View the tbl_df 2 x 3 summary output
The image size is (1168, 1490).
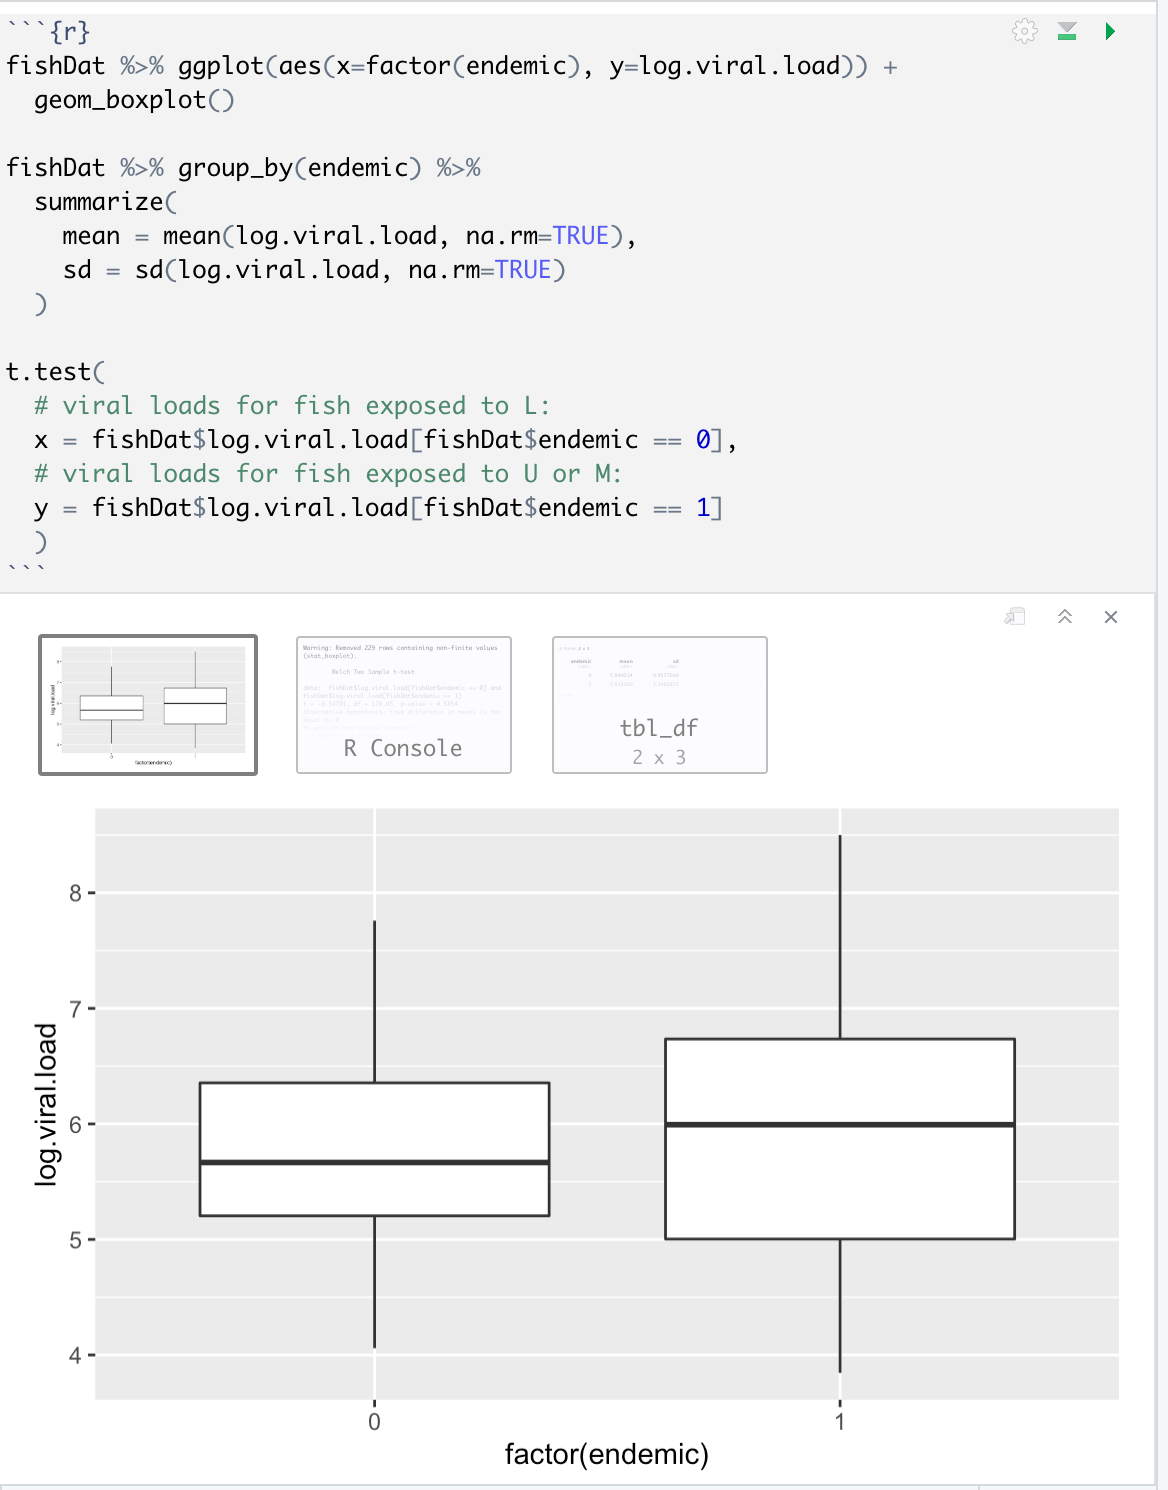658,704
